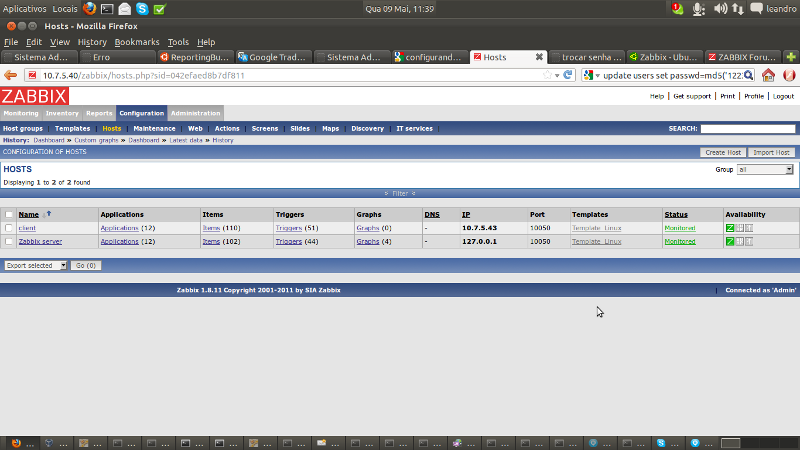The width and height of the screenshot is (800, 450).
Task: Open the Configuration tab
Action: coord(141,113)
